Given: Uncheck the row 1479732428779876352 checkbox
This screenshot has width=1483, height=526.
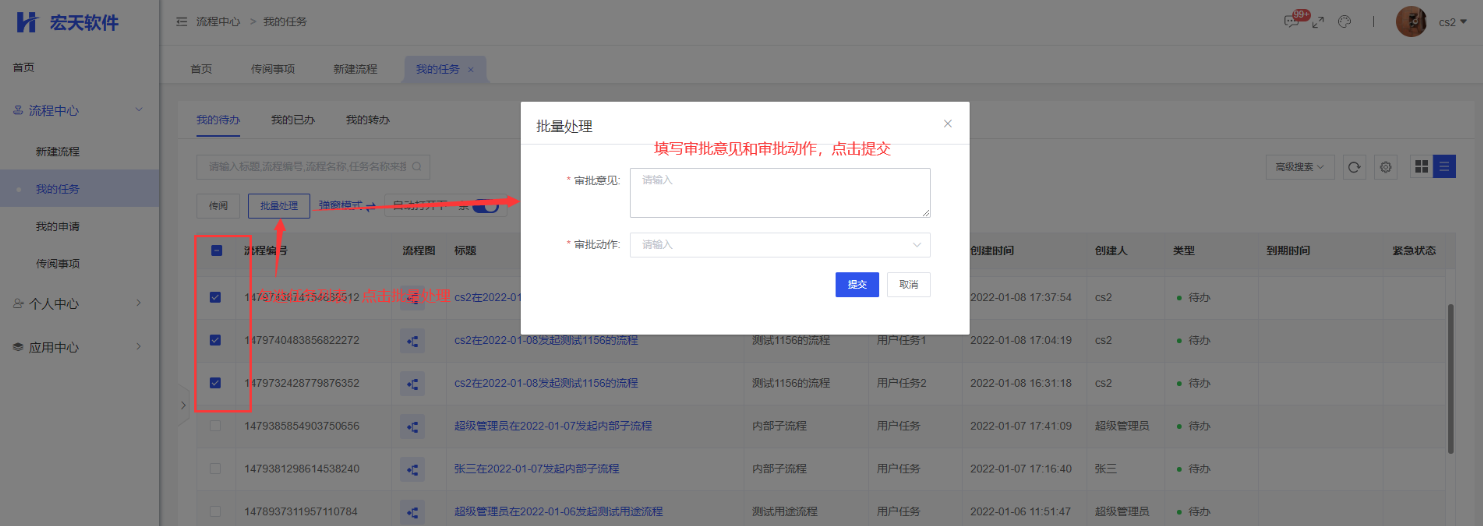Looking at the screenshot, I should point(215,383).
